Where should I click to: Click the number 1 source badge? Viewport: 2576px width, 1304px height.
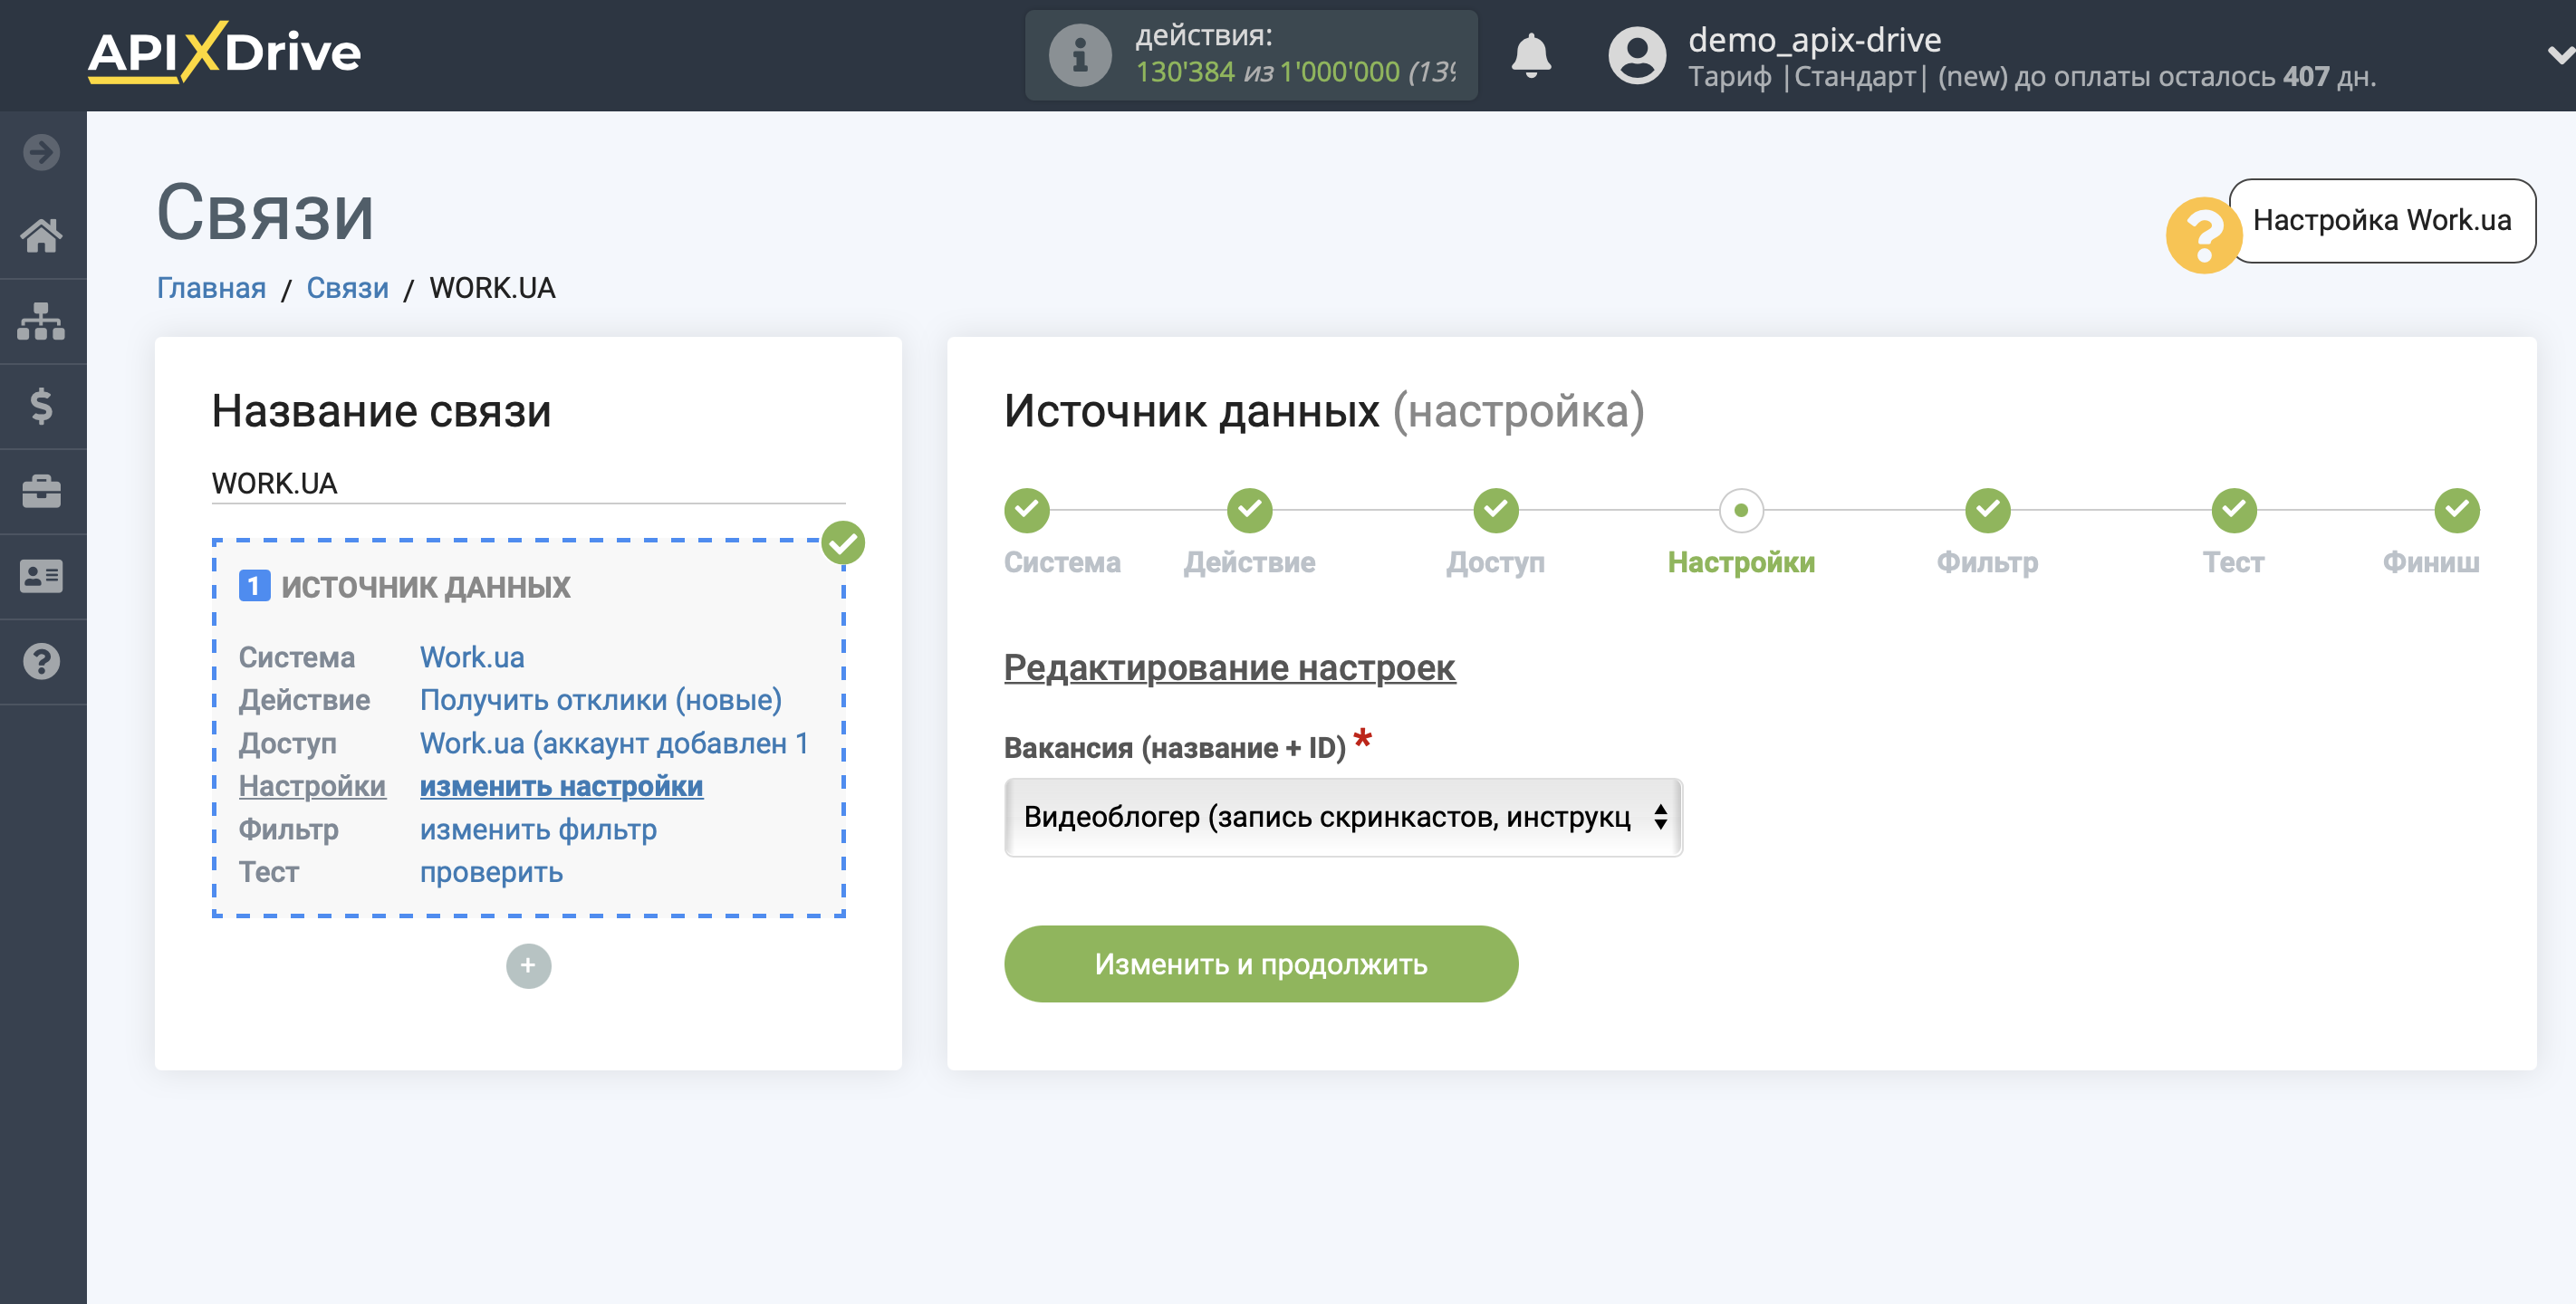point(254,586)
